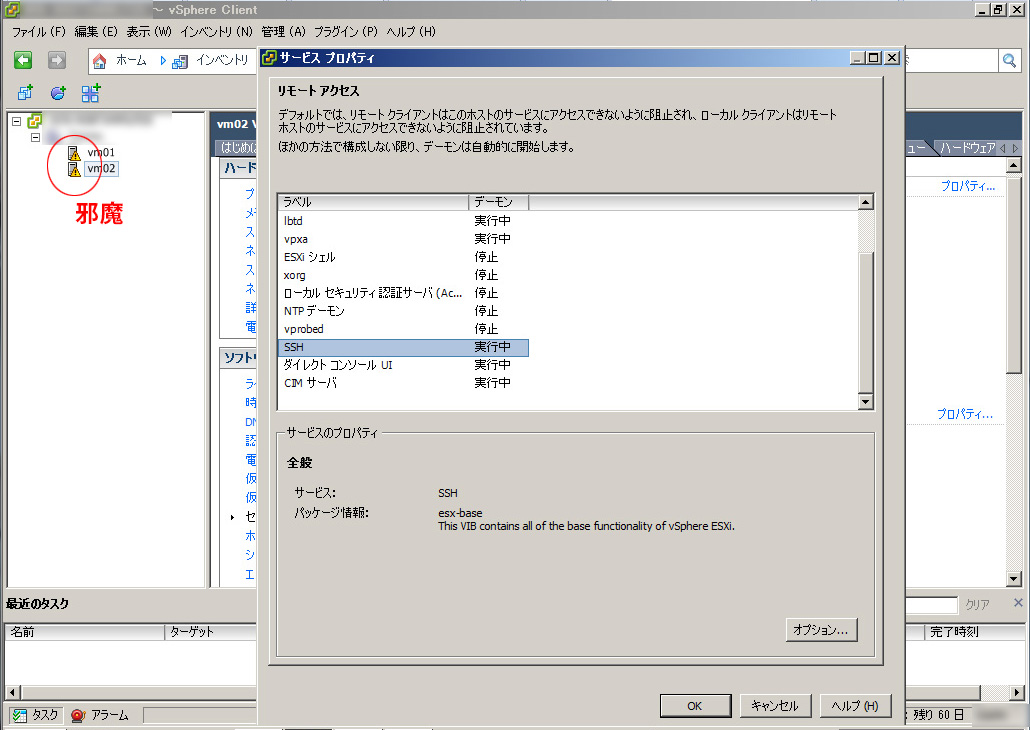Select the vpxa service row
This screenshot has height=730, width=1030.
[403, 239]
